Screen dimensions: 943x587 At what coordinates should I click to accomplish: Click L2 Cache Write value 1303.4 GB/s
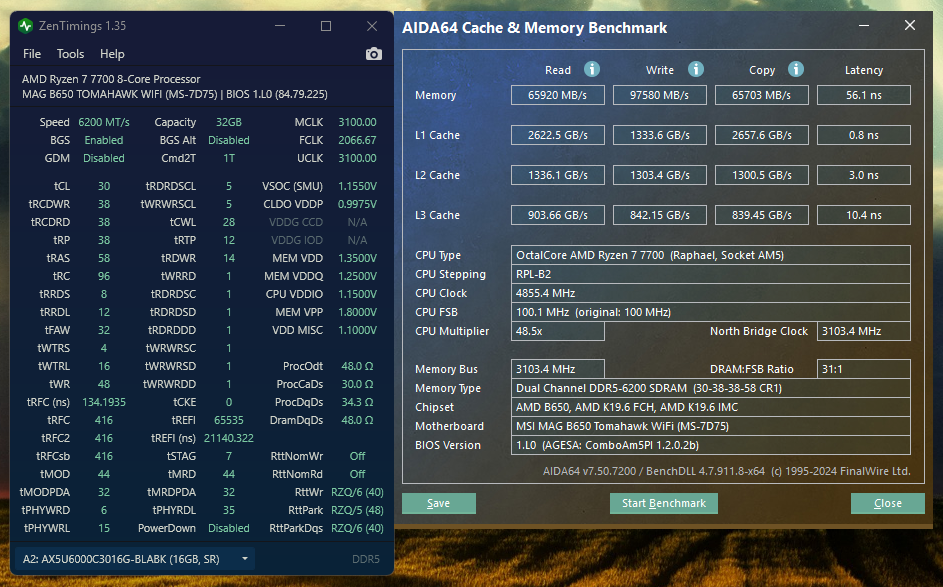[x=660, y=175]
